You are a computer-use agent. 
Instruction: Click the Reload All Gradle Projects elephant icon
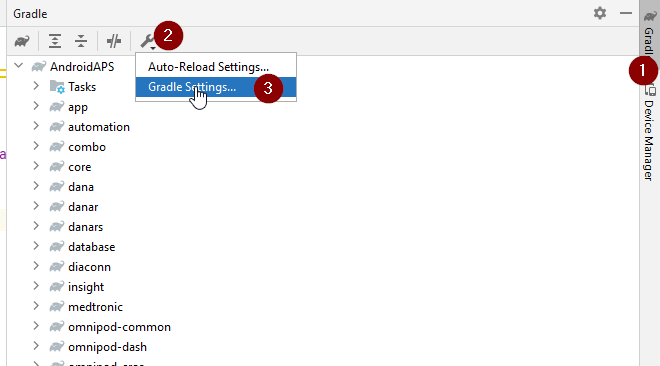22,41
